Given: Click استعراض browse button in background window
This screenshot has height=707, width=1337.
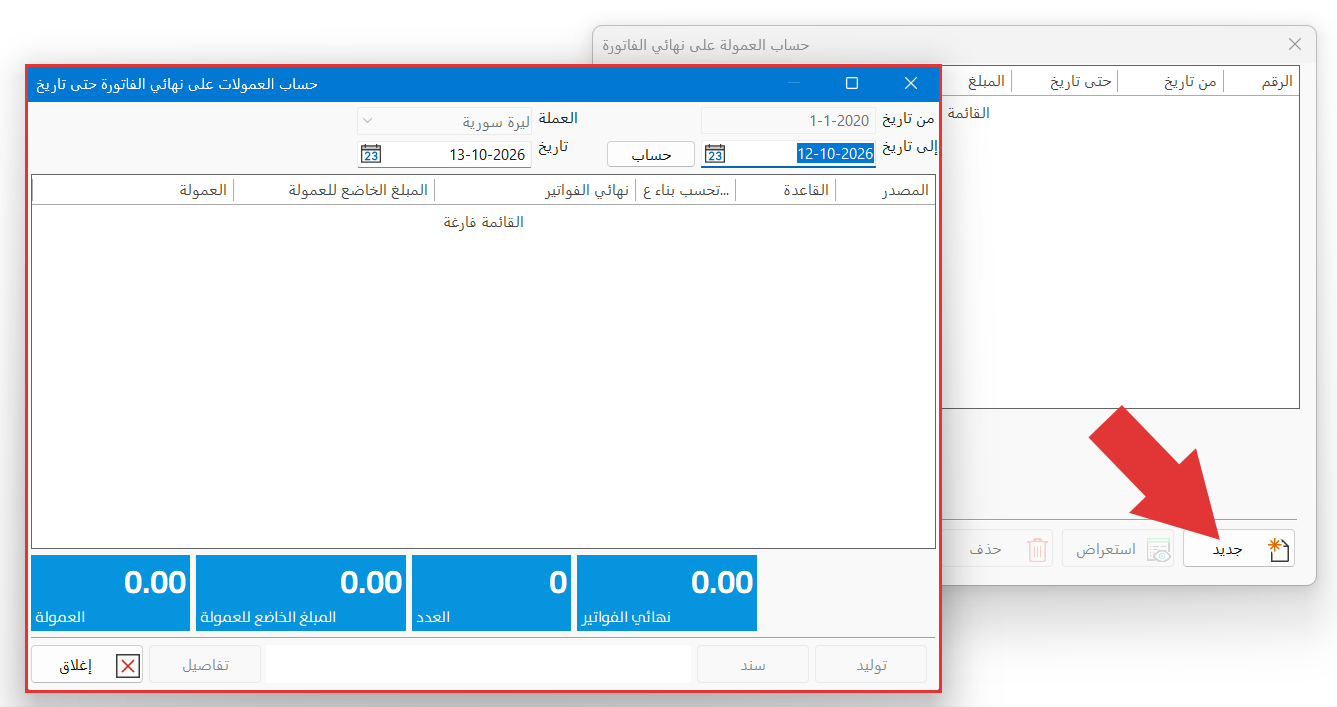Looking at the screenshot, I should click(x=1118, y=549).
